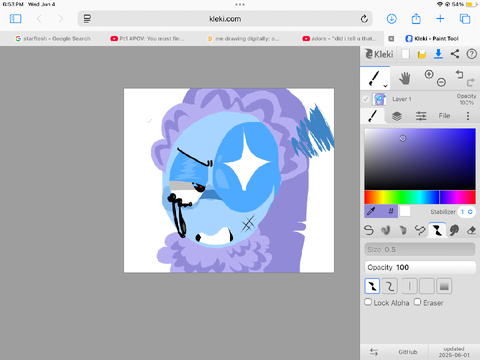480x360 pixels.
Task: Enable the Lock Alpha checkbox
Action: pyautogui.click(x=368, y=302)
